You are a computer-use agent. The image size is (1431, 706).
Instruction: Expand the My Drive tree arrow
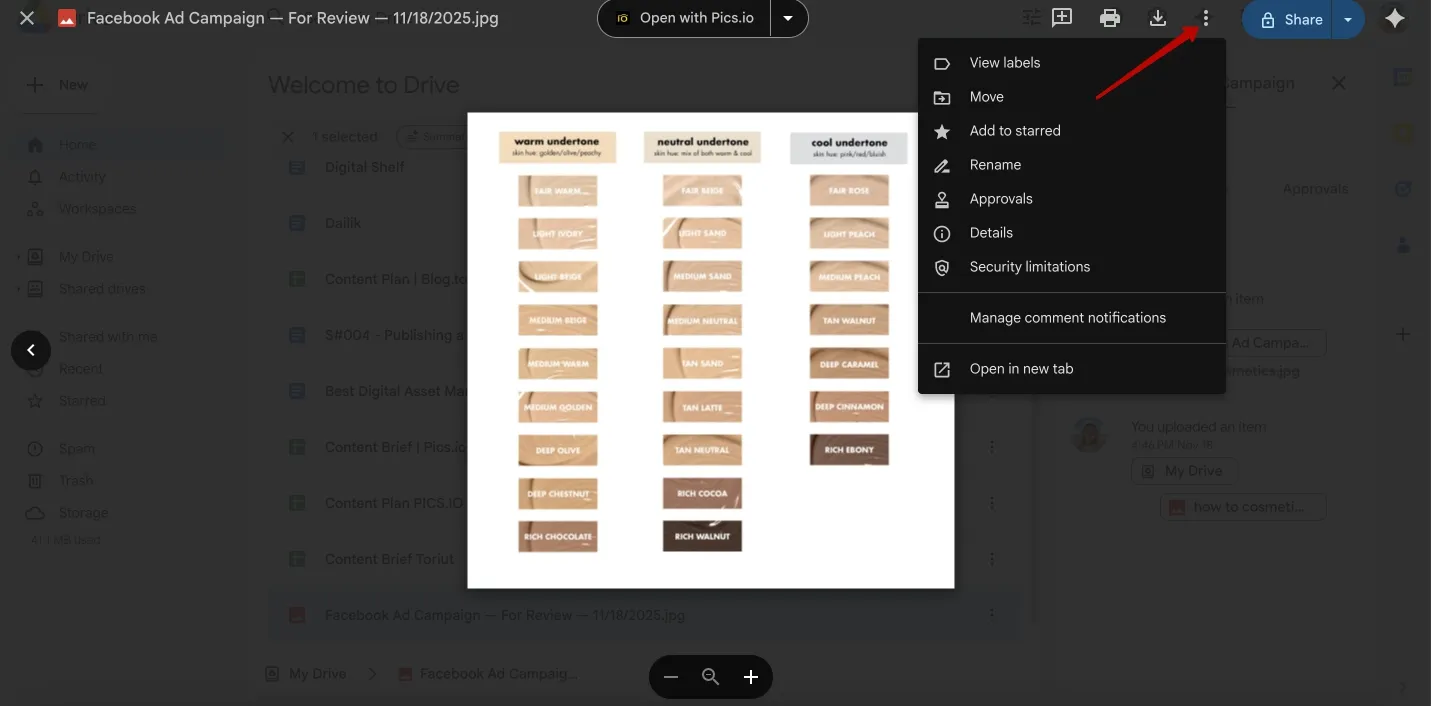point(17,257)
